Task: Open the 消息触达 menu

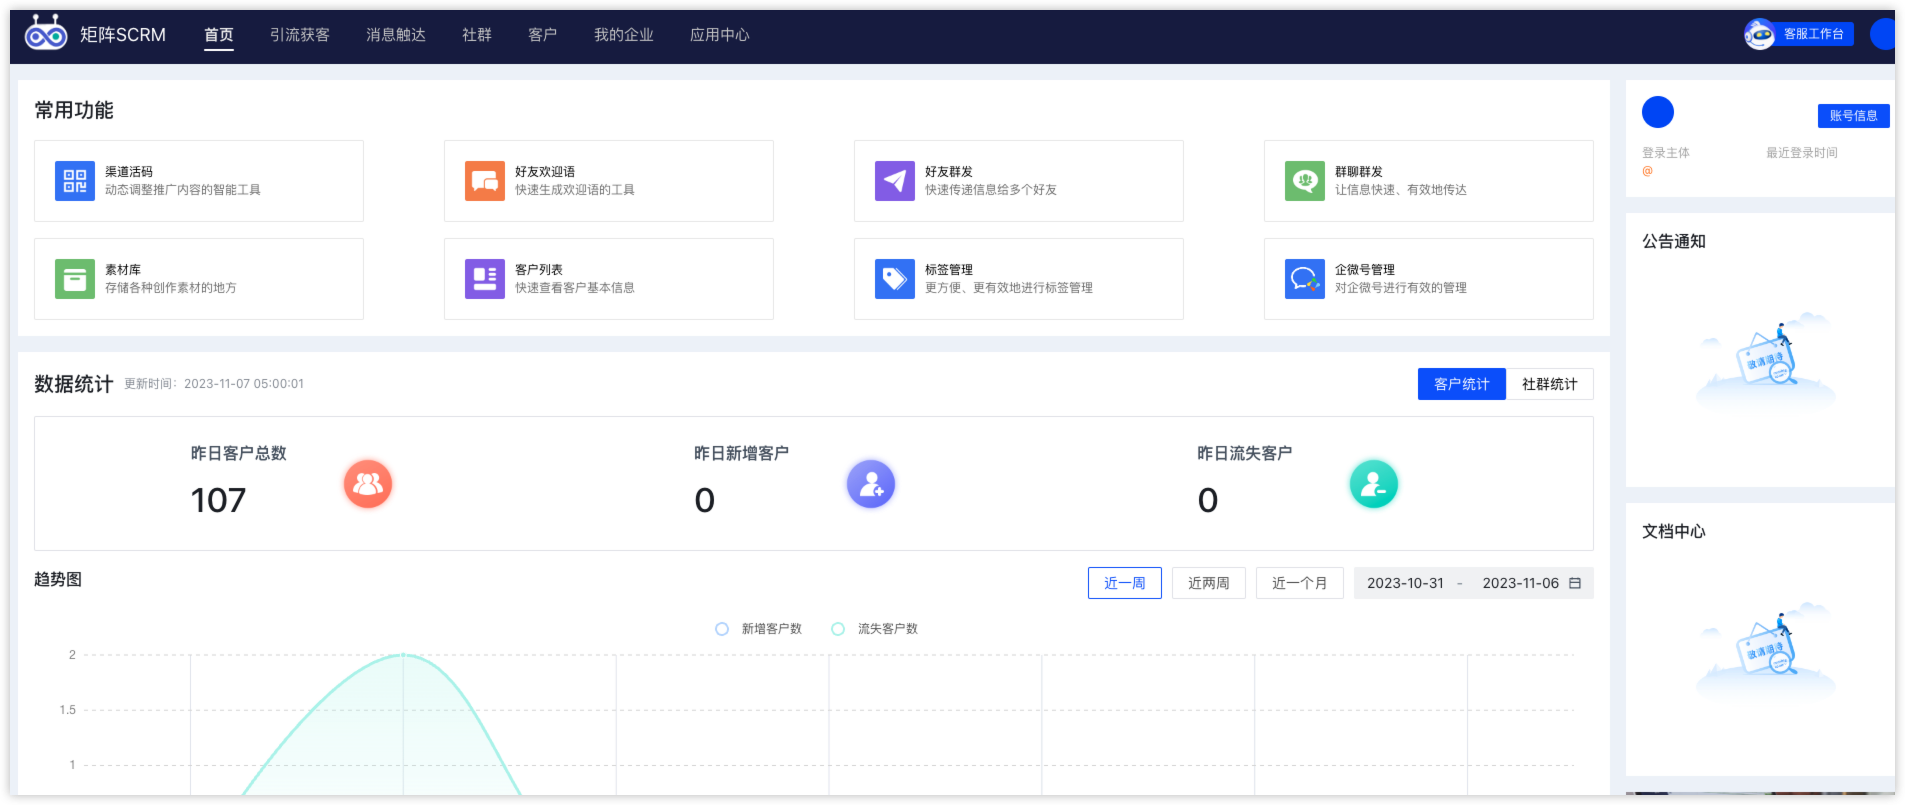Action: [x=396, y=35]
